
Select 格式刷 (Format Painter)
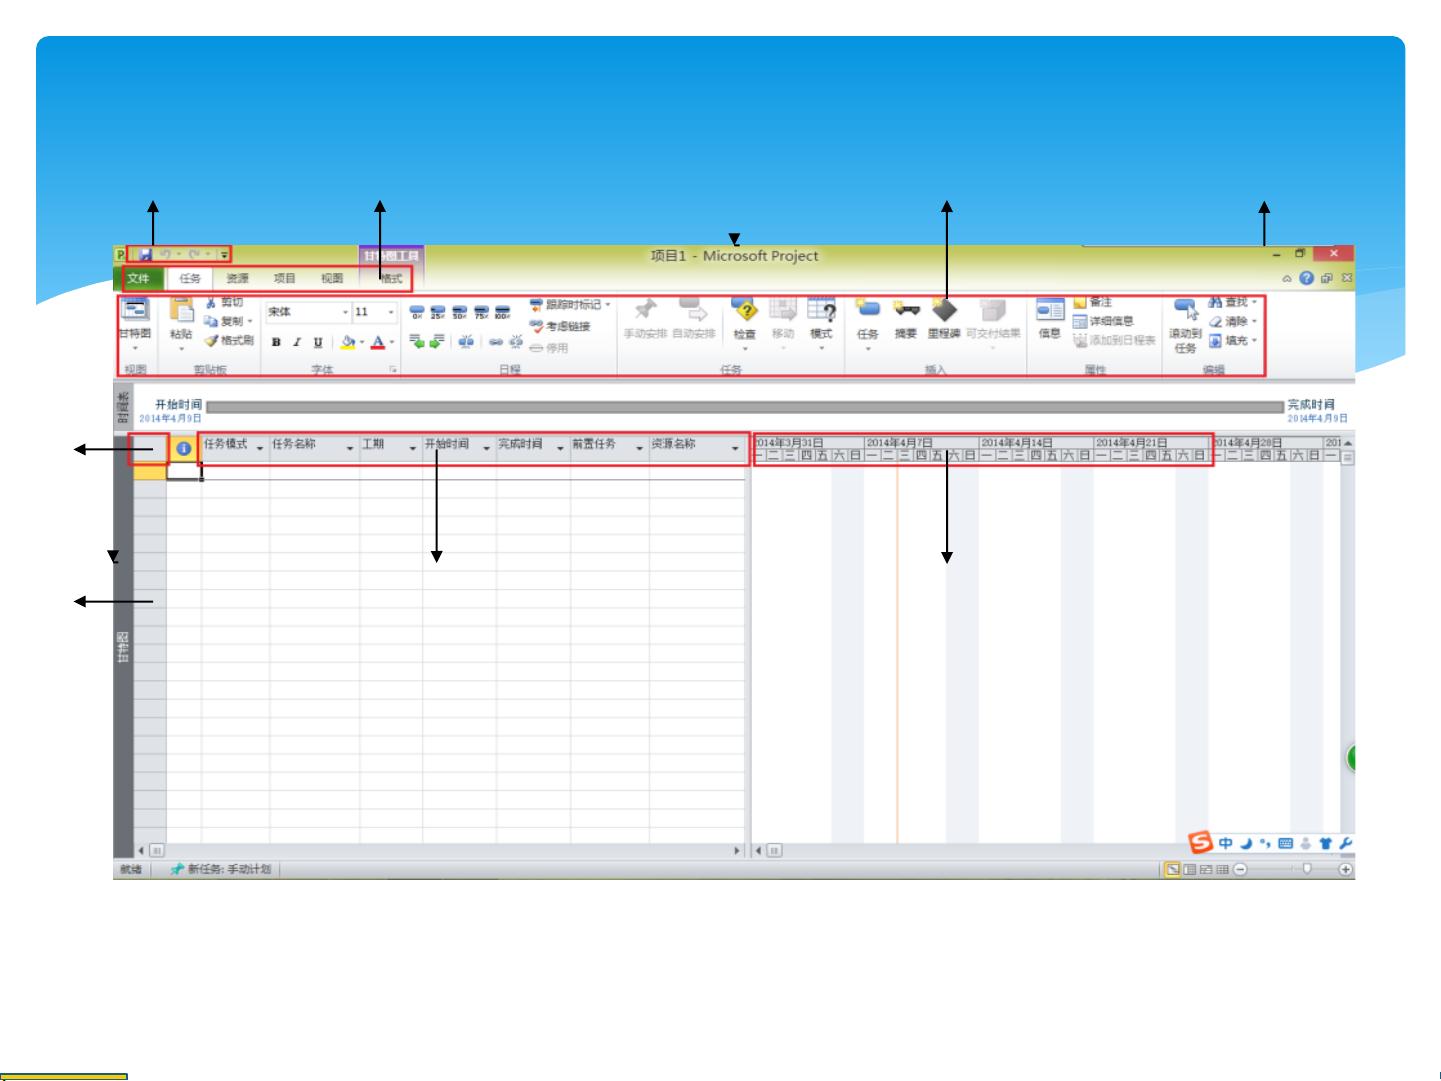(229, 340)
